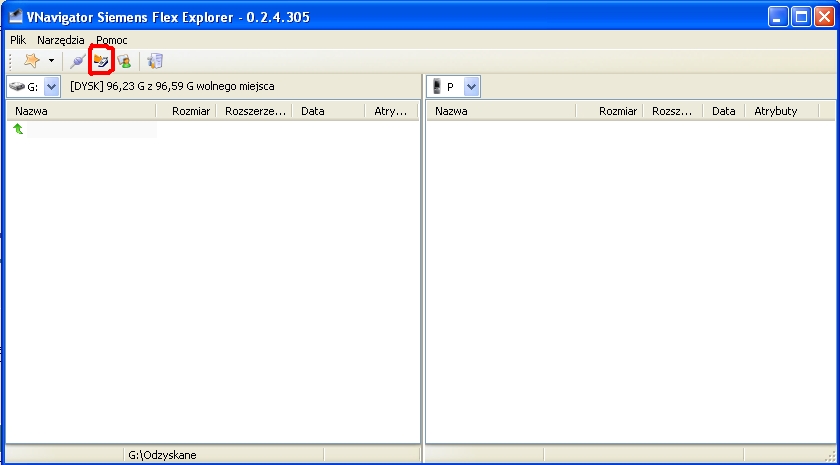Open the dropdown arrow beside the star icon
840x465 pixels.
coord(51,61)
